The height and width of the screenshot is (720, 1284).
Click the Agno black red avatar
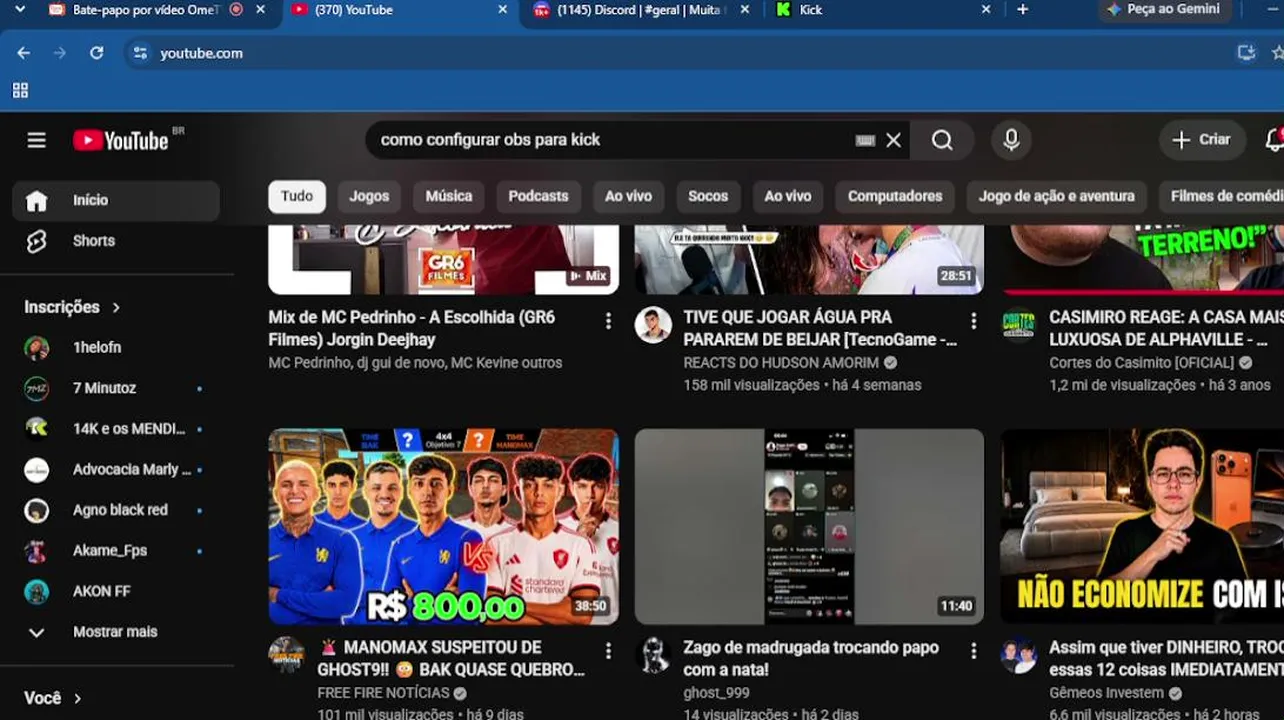tap(37, 510)
